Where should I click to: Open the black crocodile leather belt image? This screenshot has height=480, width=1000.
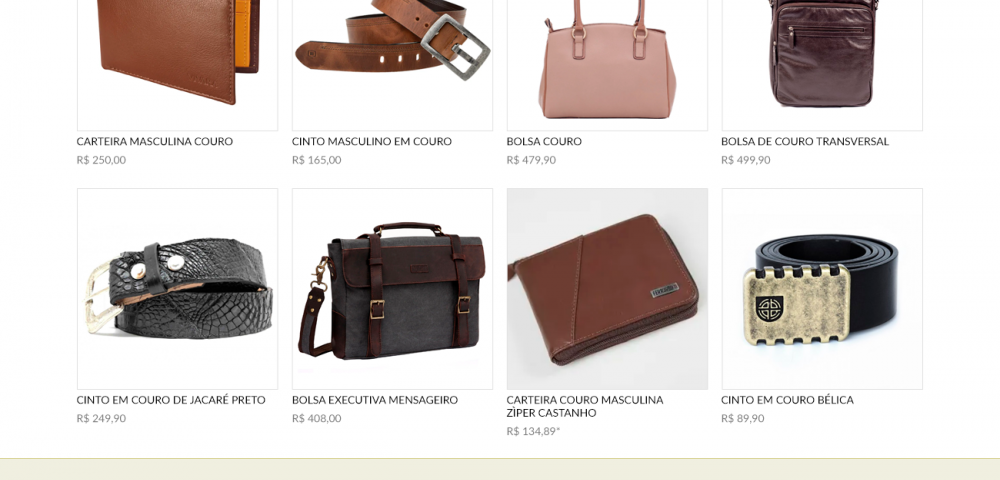(177, 289)
